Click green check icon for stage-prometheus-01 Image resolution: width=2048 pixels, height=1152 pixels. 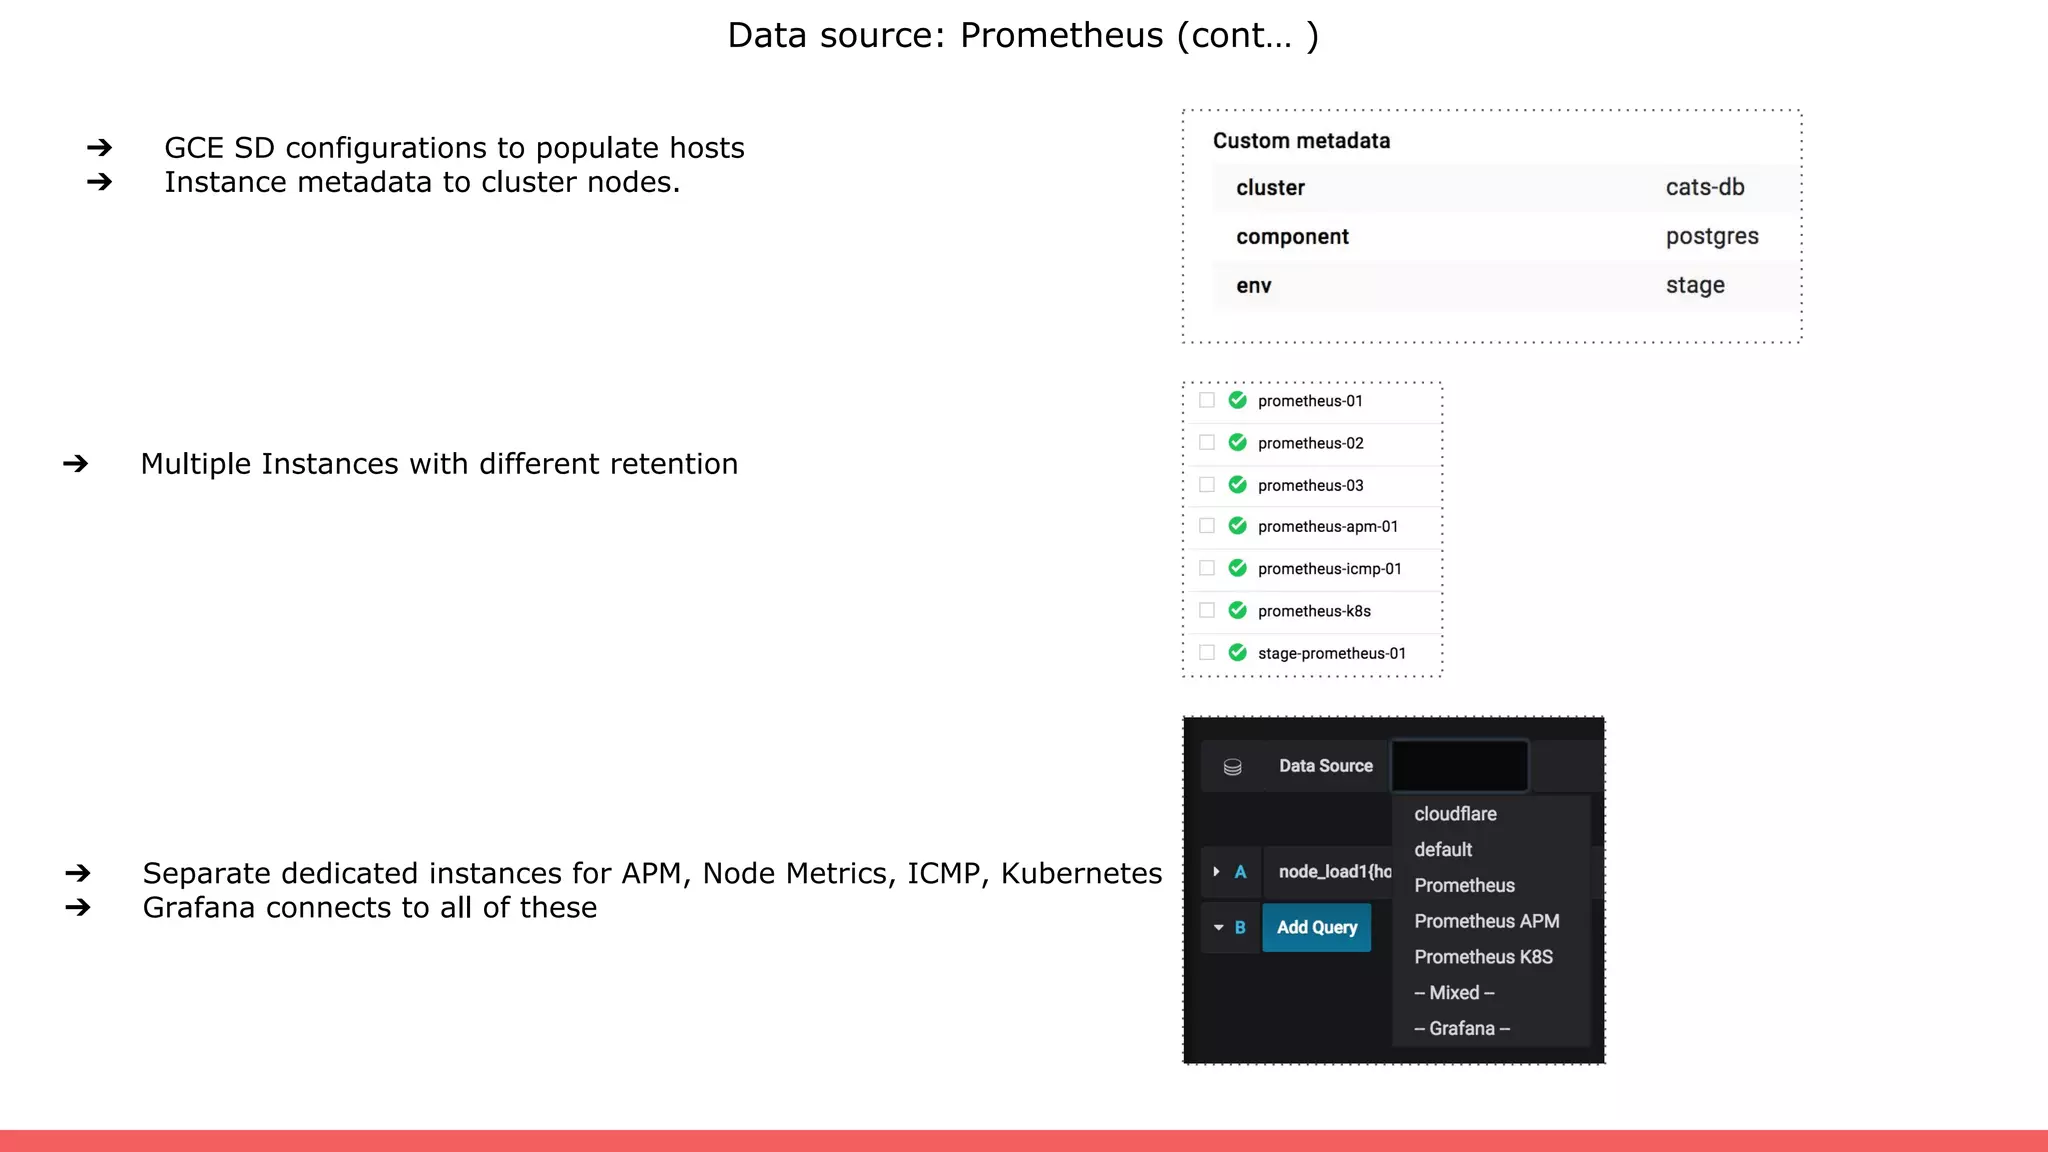[x=1237, y=652]
